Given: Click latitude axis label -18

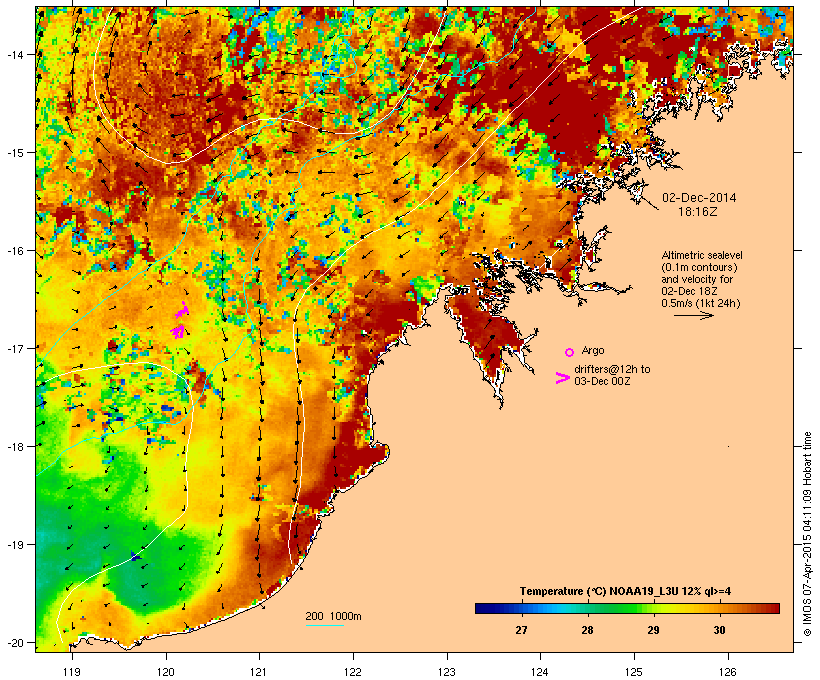Looking at the screenshot, I should coord(14,446).
